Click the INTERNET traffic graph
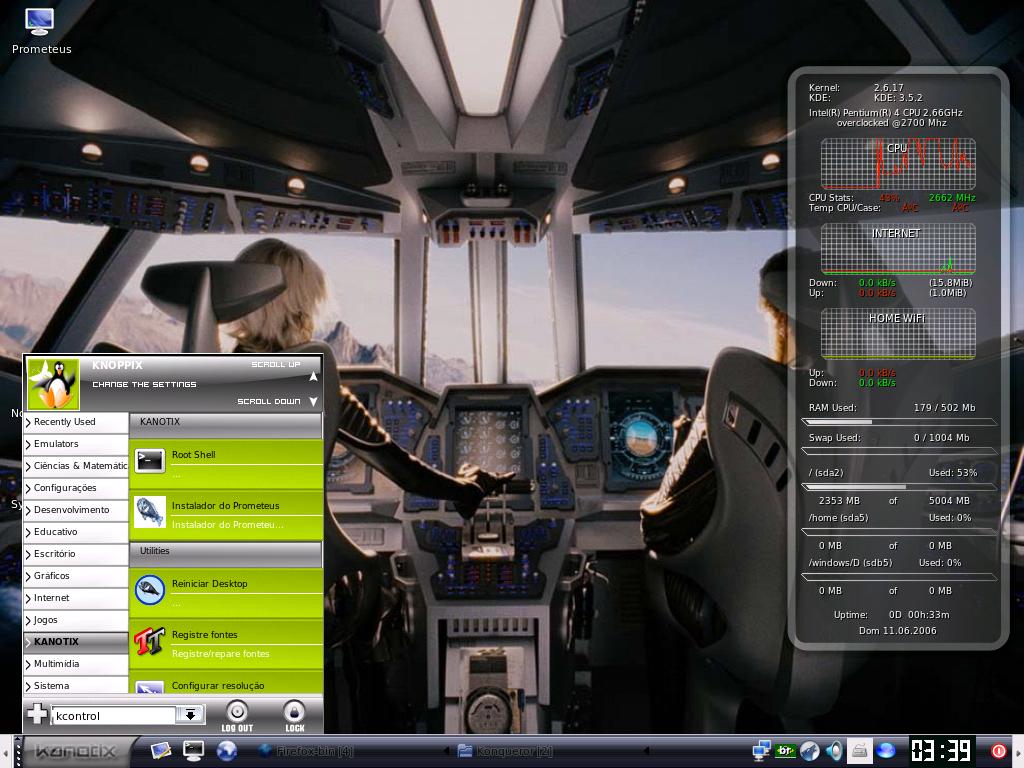The image size is (1024, 768). pyautogui.click(x=898, y=249)
